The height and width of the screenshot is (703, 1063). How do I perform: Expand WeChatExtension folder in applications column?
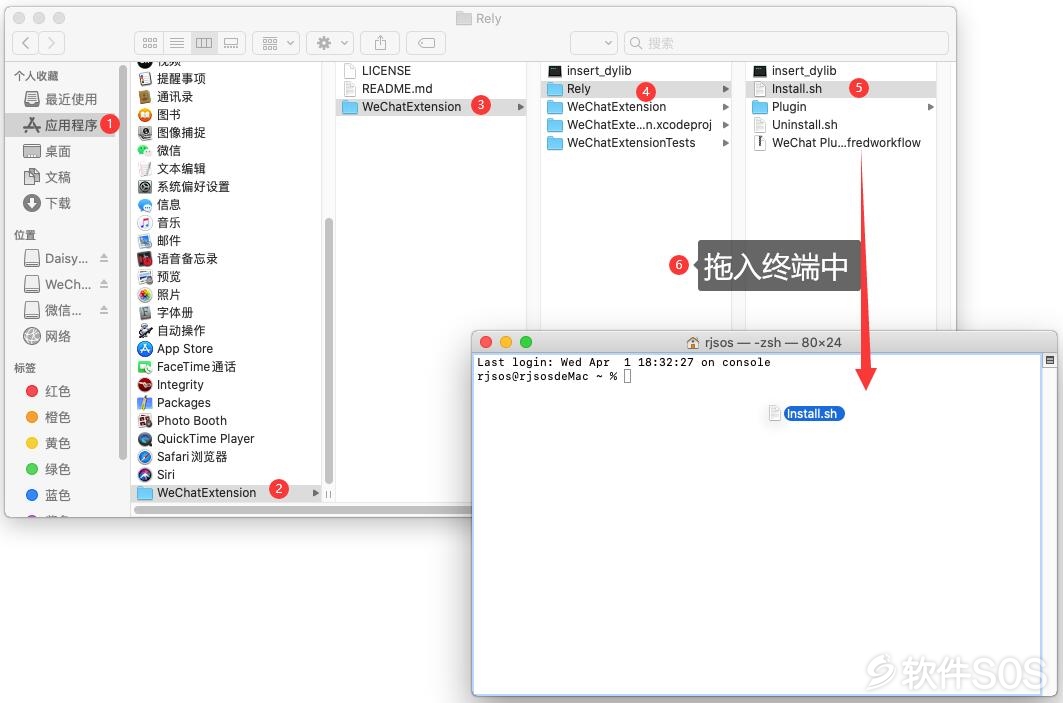[x=316, y=493]
